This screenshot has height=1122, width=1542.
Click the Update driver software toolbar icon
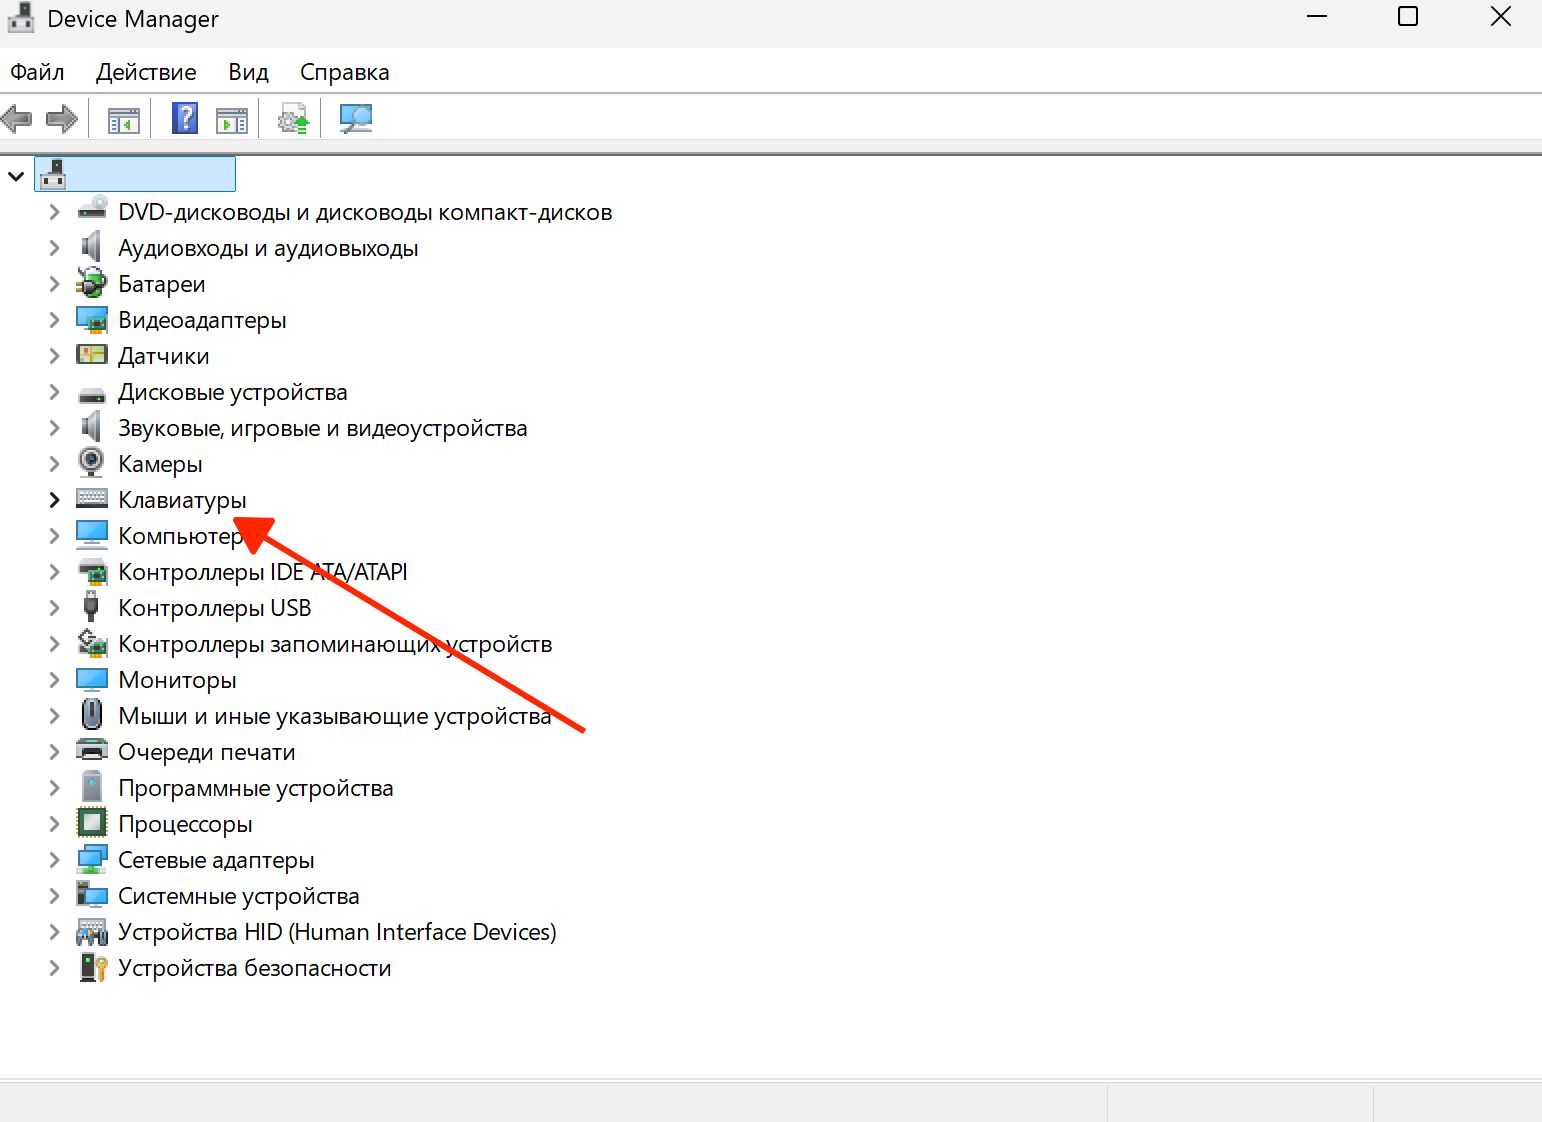click(x=293, y=120)
